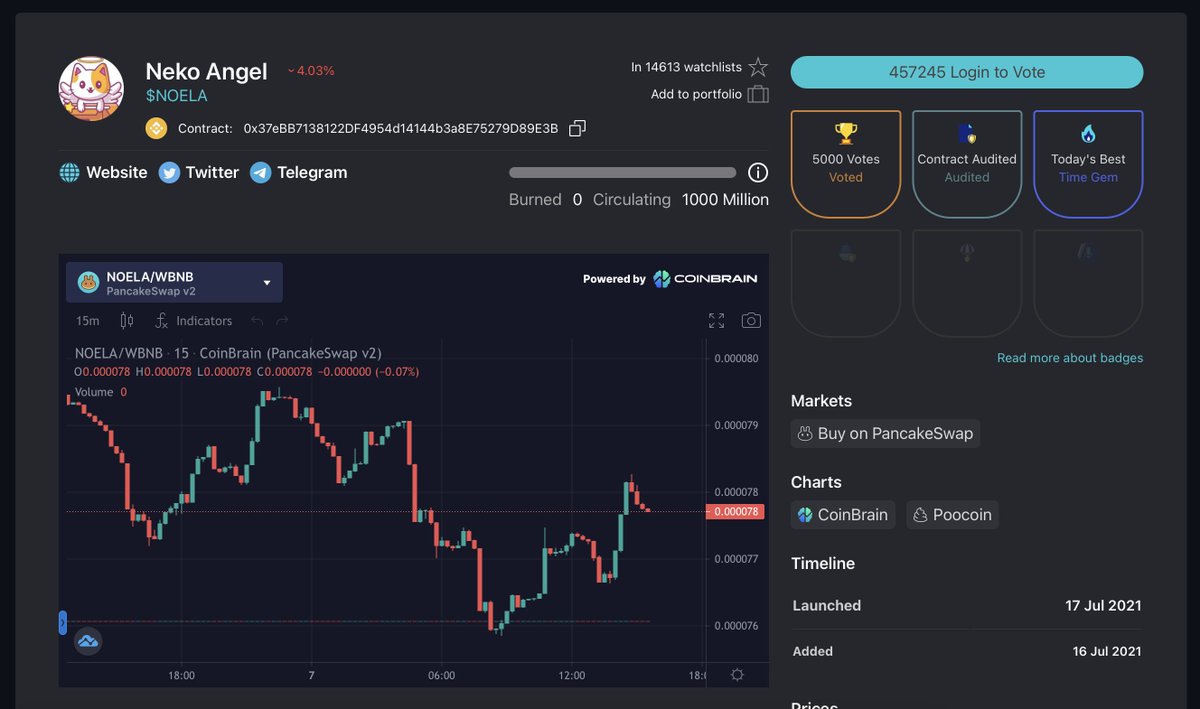Screen dimensions: 1200x709
Task: Click the -4.03% price change
Action: coord(311,71)
